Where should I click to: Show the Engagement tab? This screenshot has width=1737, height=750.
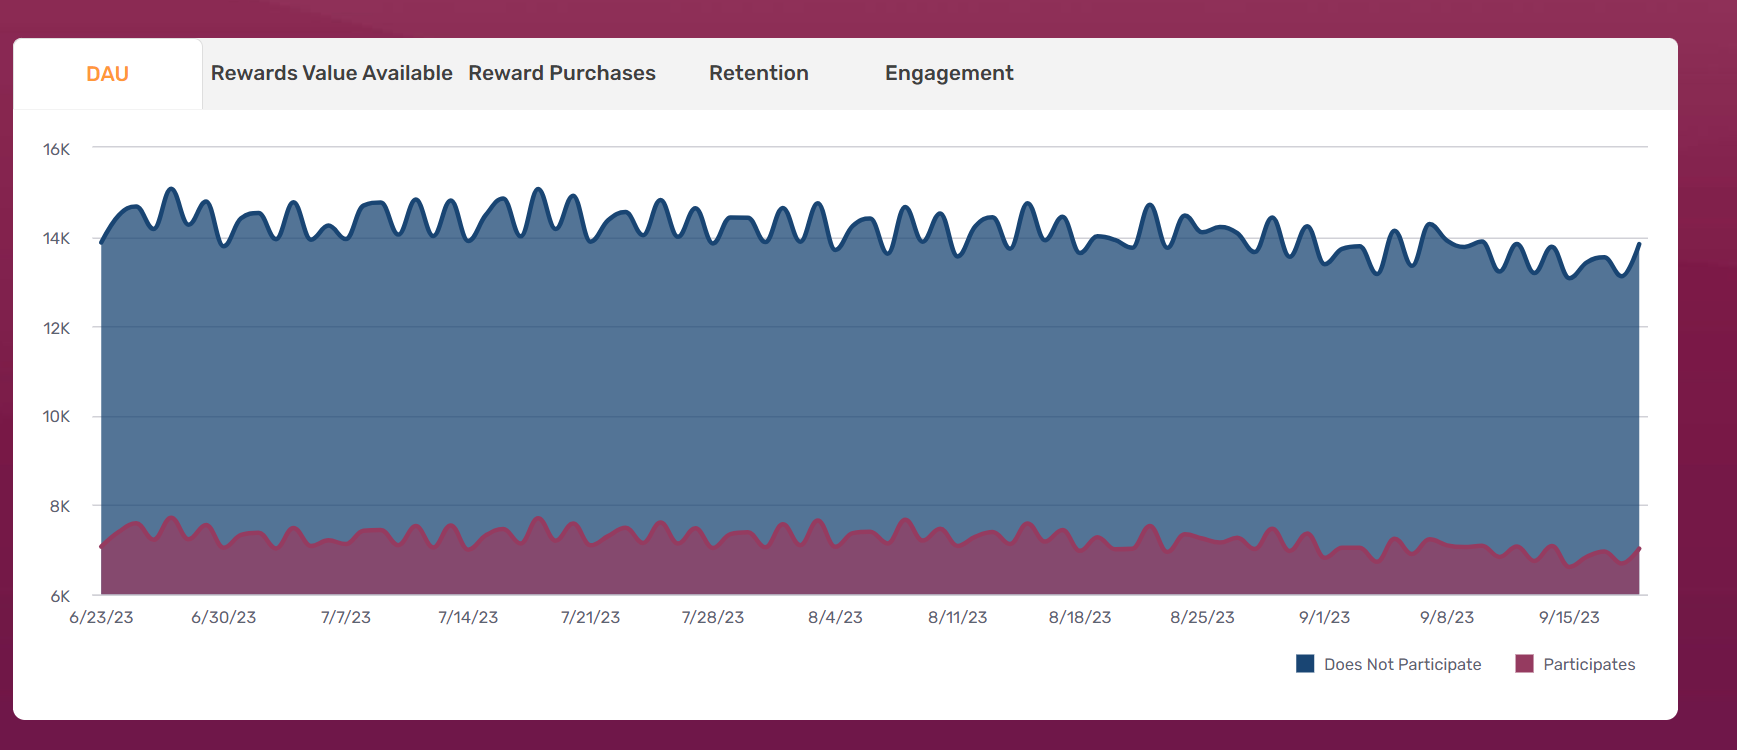coord(948,73)
